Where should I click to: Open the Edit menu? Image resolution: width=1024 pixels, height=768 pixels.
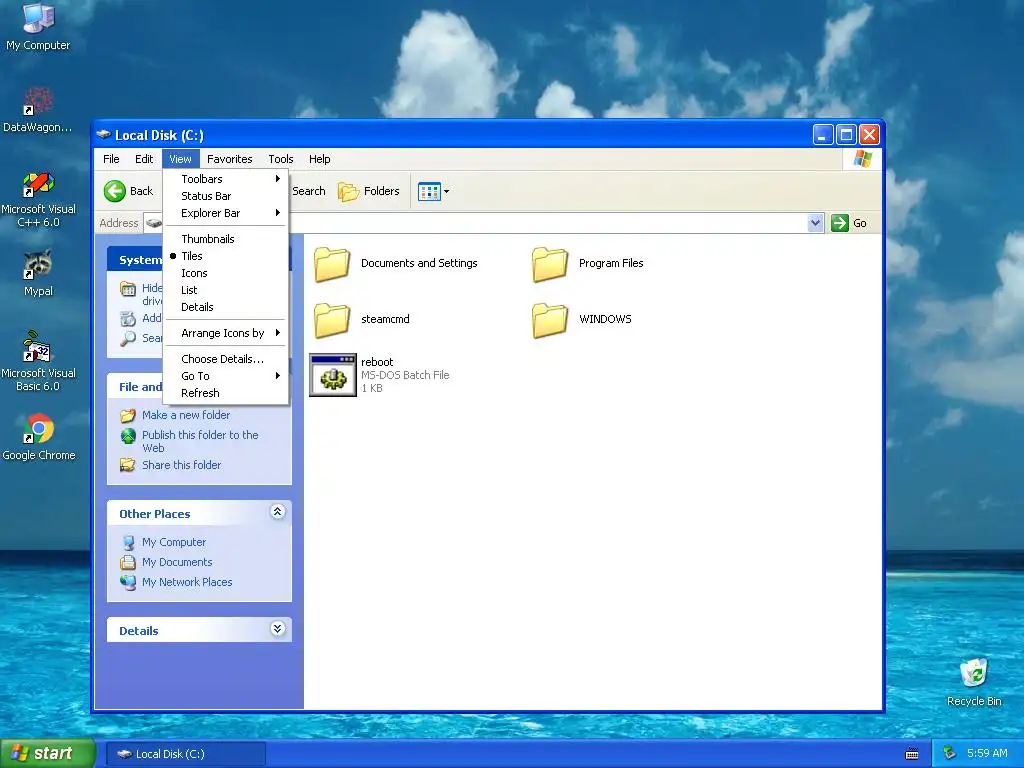(144, 159)
